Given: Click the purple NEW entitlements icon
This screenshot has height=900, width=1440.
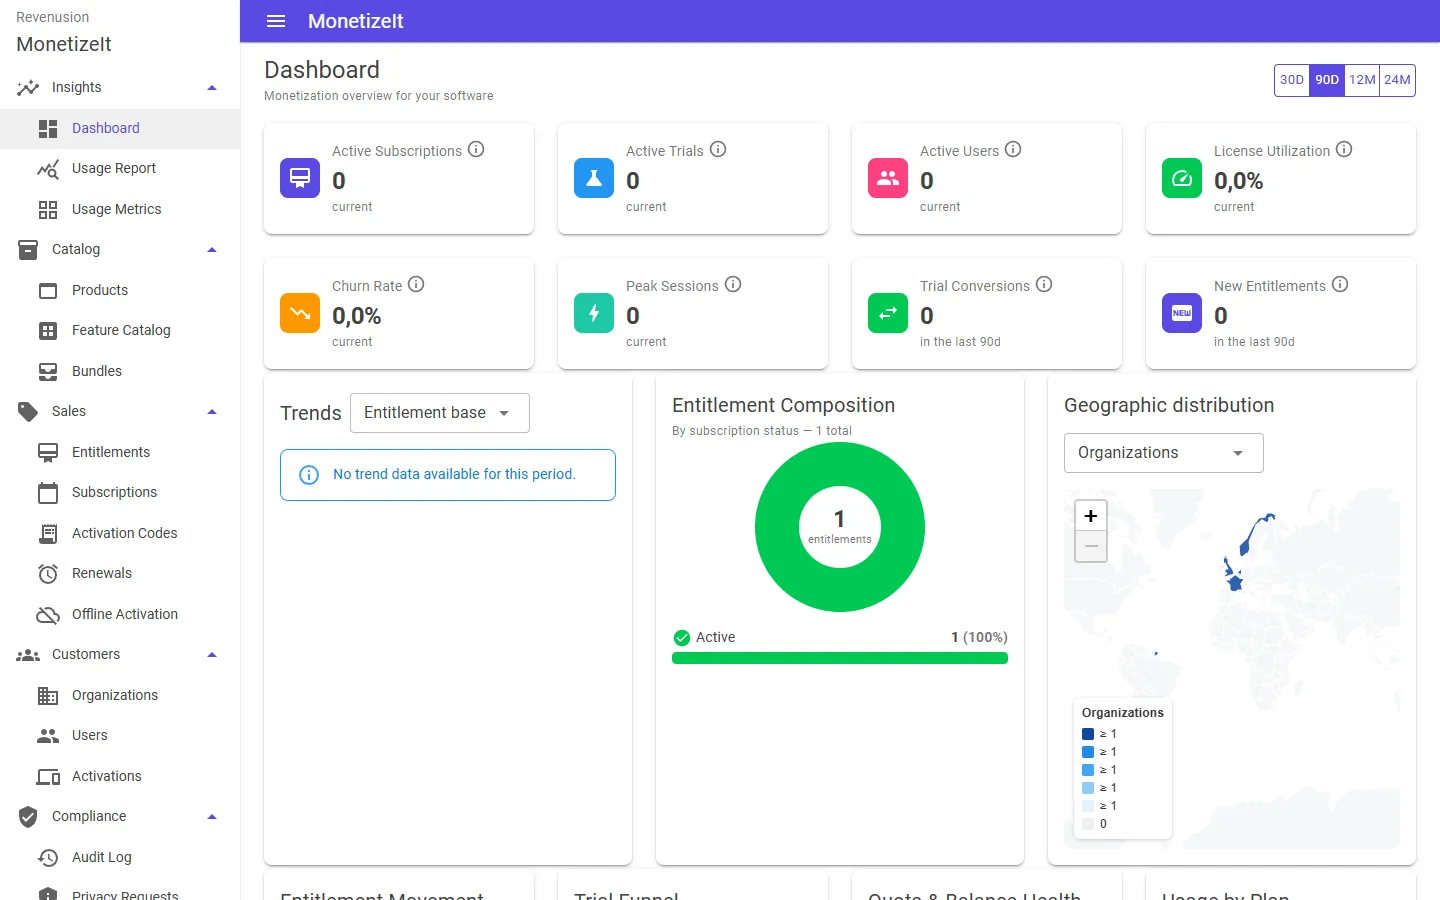Looking at the screenshot, I should pos(1182,313).
